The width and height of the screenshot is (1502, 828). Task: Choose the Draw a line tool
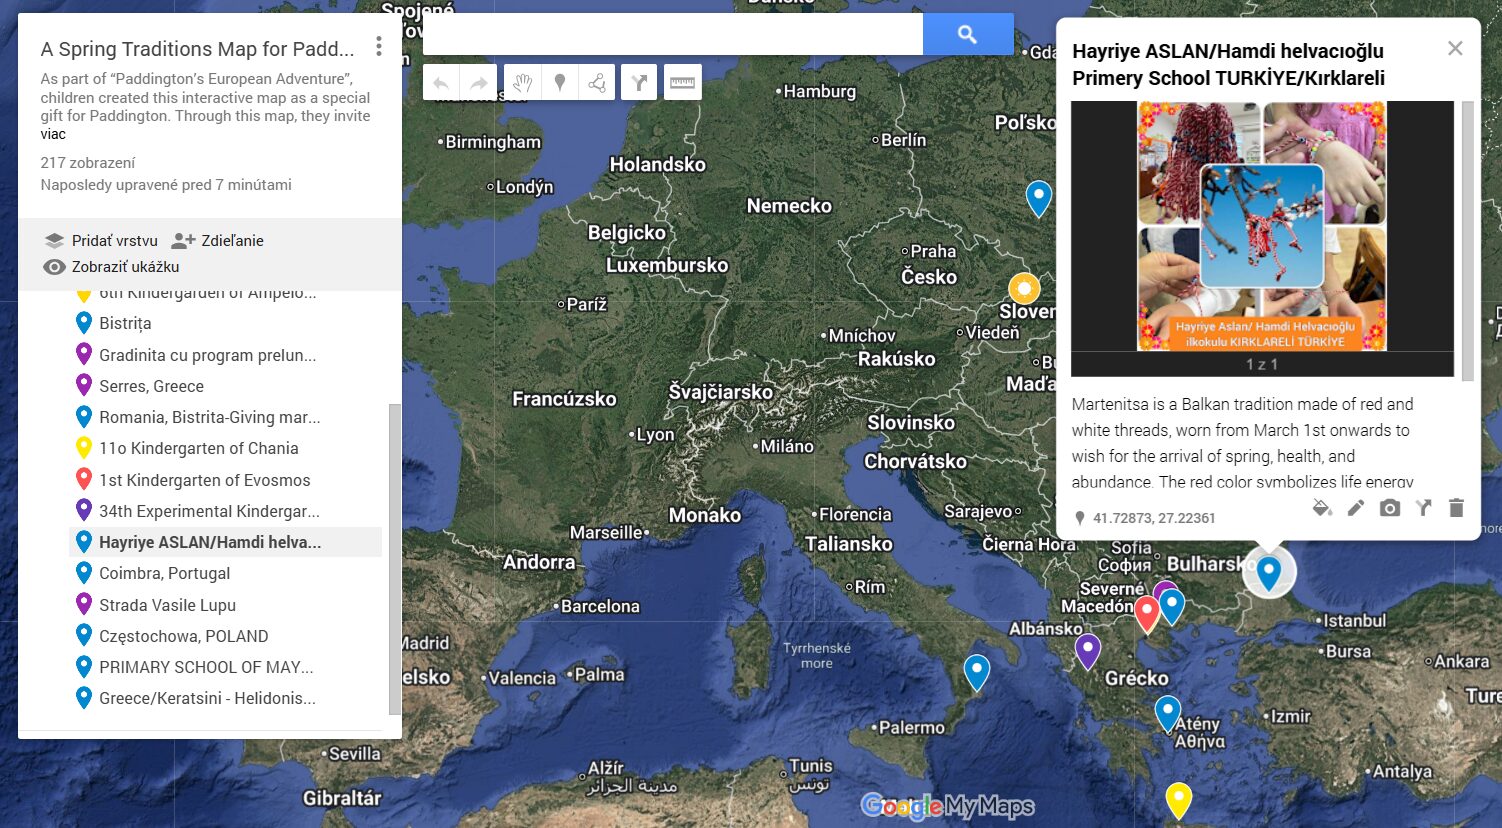(x=598, y=83)
